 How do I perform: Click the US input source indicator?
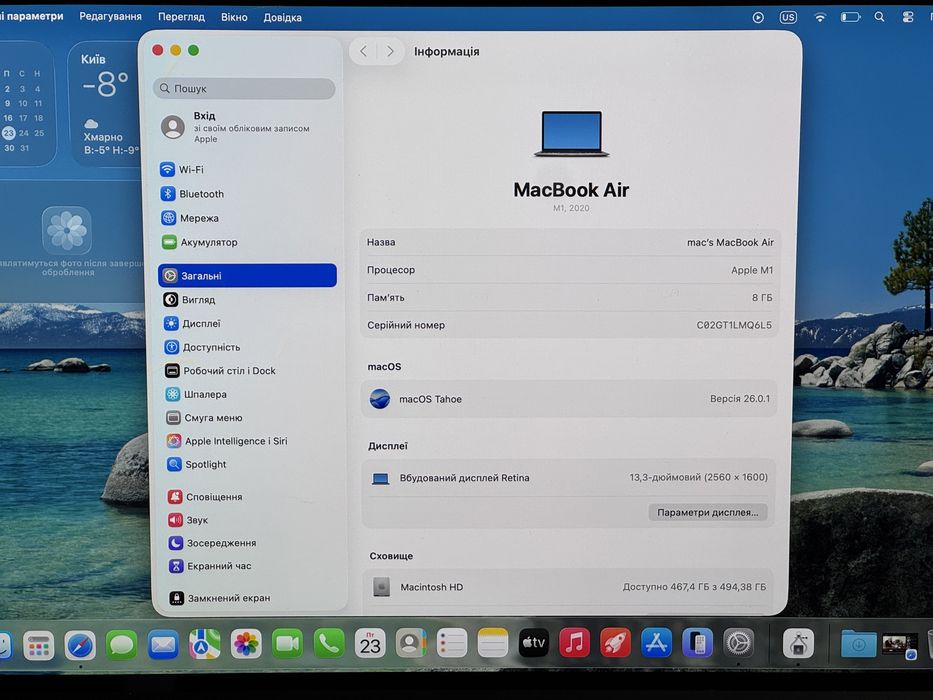pos(788,17)
